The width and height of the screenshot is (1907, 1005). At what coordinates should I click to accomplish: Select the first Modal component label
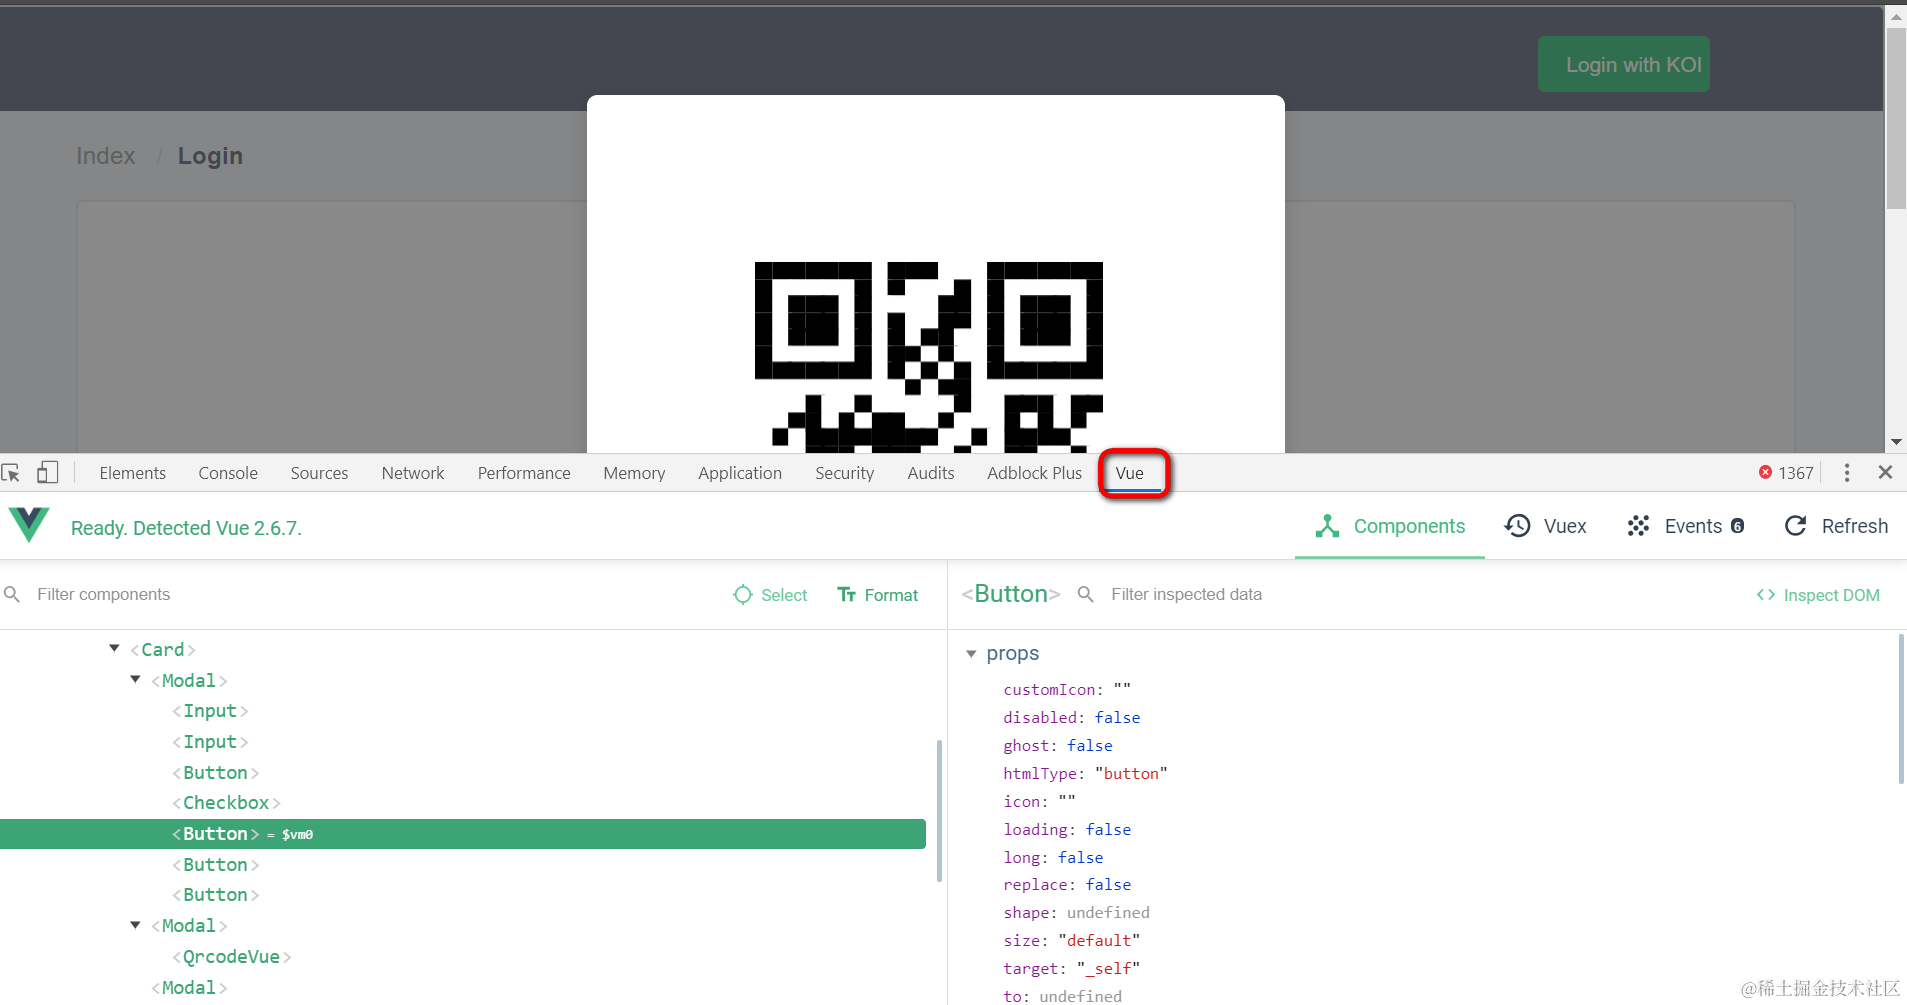189,681
